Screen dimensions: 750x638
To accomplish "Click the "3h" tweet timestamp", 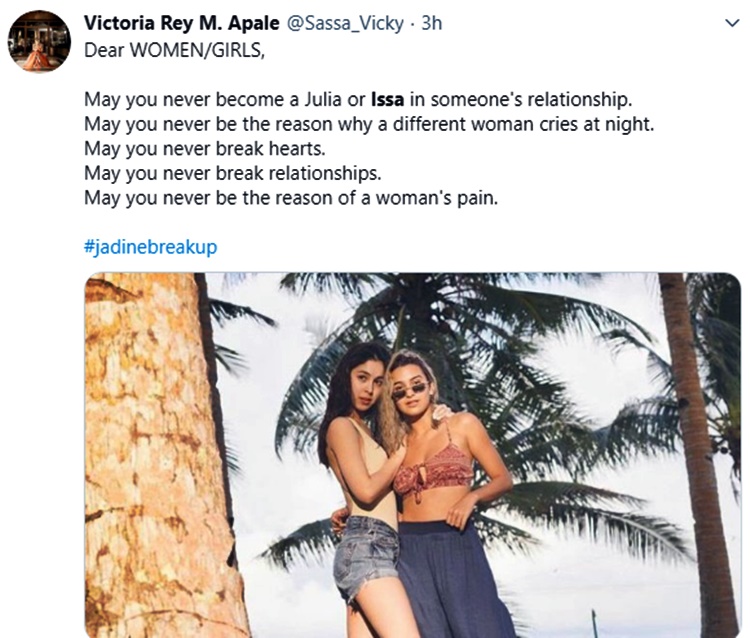I will point(431,23).
